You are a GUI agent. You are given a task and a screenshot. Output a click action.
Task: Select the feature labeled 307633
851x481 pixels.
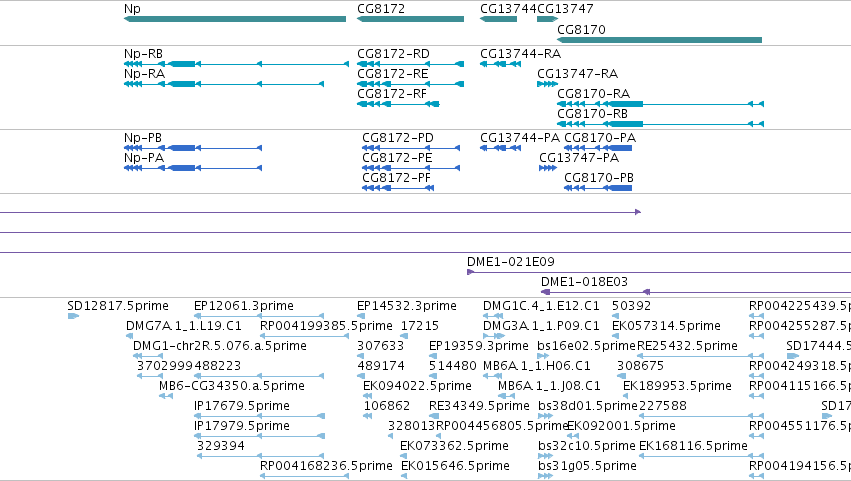(x=380, y=346)
